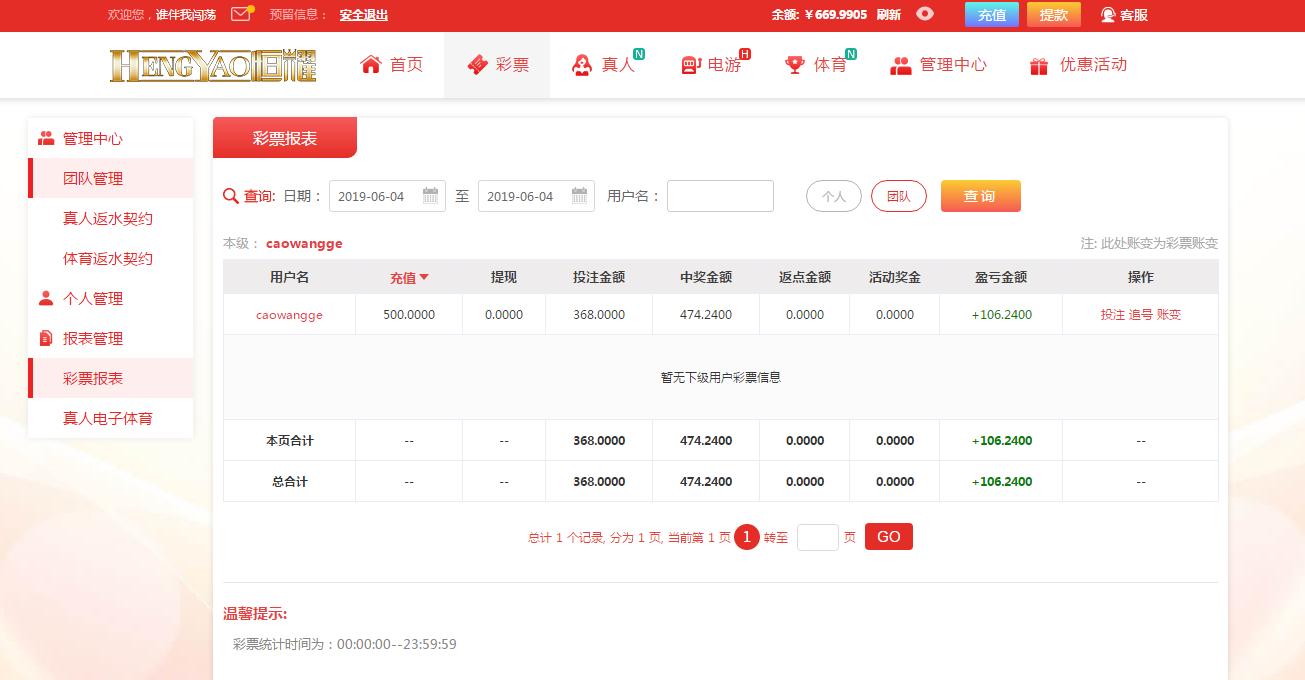Click the home icon beside 首页

pyautogui.click(x=371, y=65)
